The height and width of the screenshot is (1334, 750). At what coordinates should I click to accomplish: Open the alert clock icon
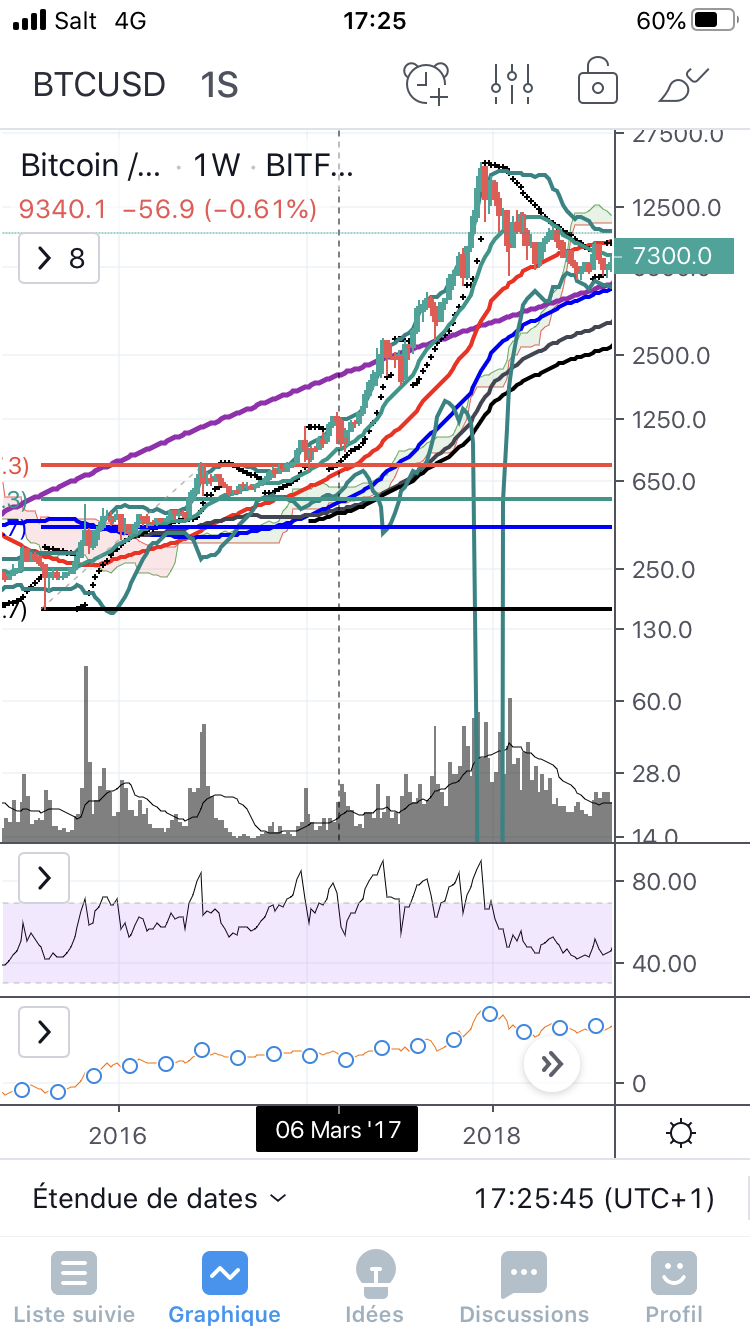(x=427, y=84)
